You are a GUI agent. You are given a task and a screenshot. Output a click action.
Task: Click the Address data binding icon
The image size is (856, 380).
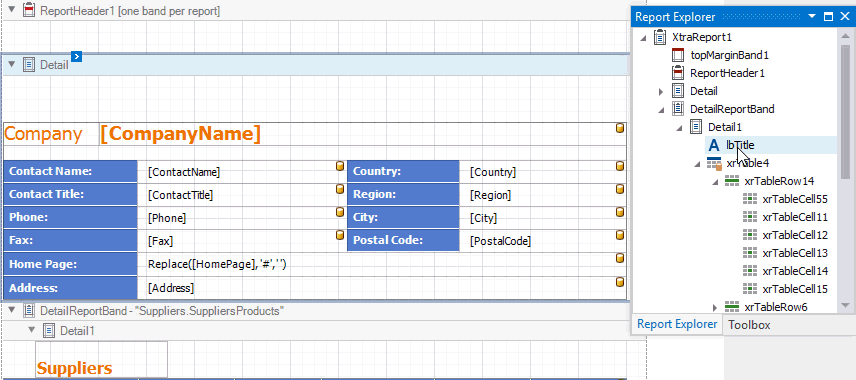point(620,282)
